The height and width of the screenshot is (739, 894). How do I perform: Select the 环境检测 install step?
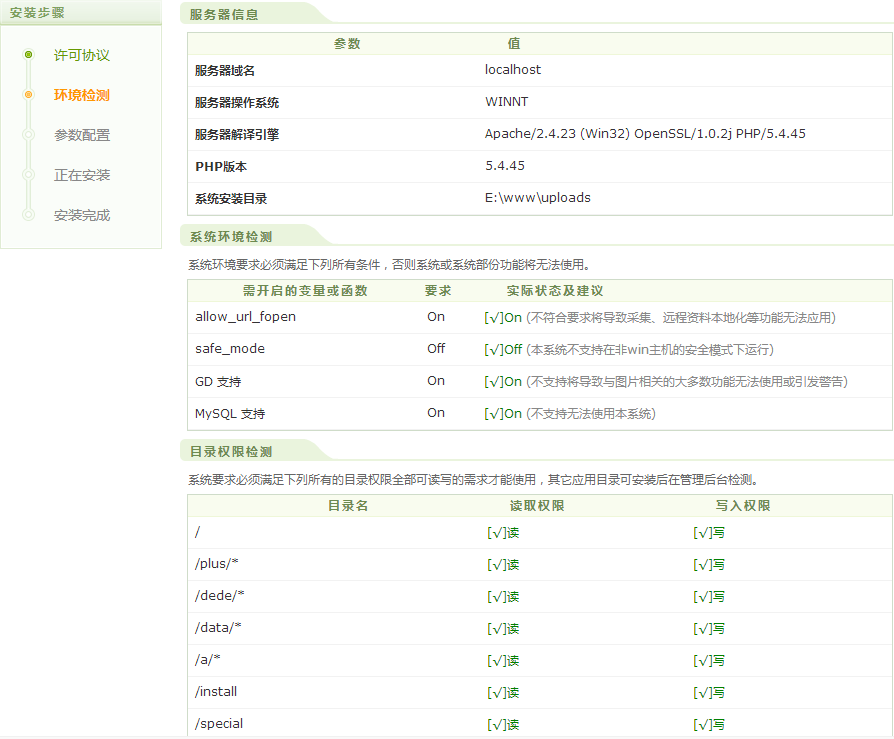[82, 95]
